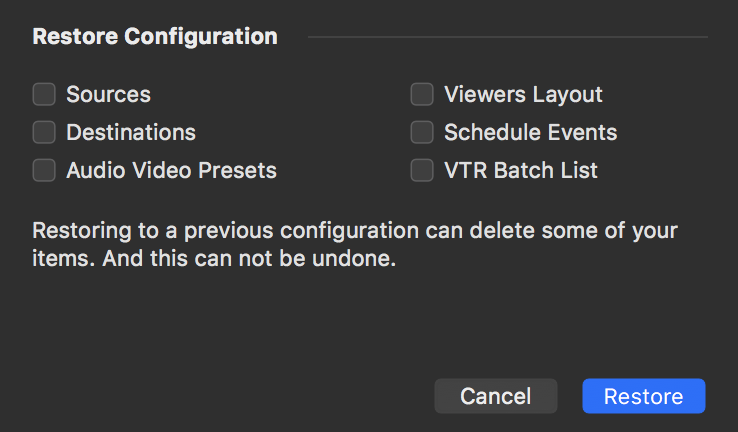
Task: Click the Destinations text label
Action: (131, 132)
